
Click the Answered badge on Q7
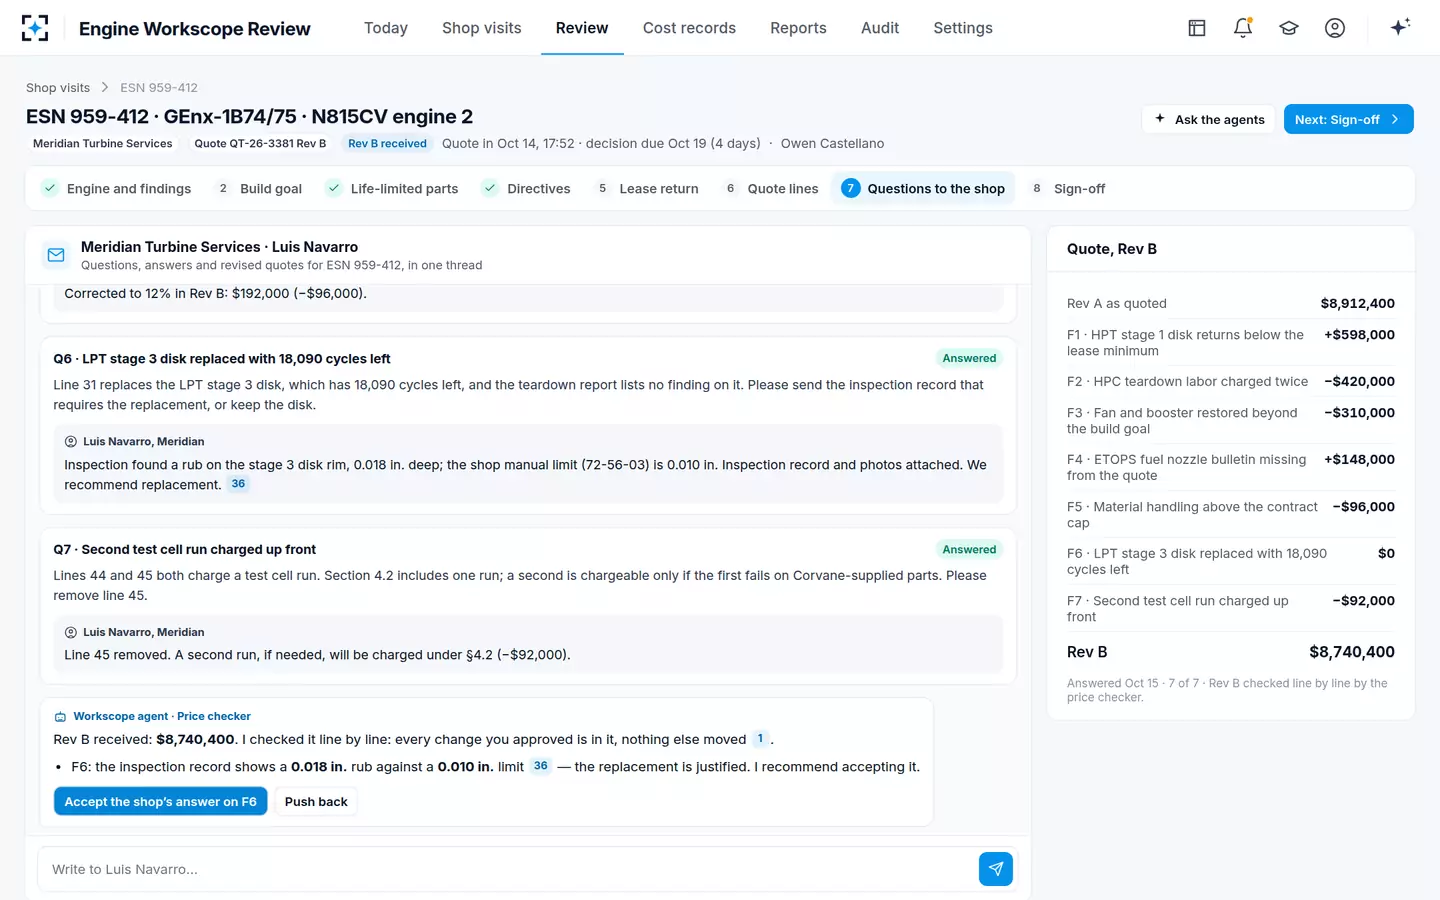(969, 549)
